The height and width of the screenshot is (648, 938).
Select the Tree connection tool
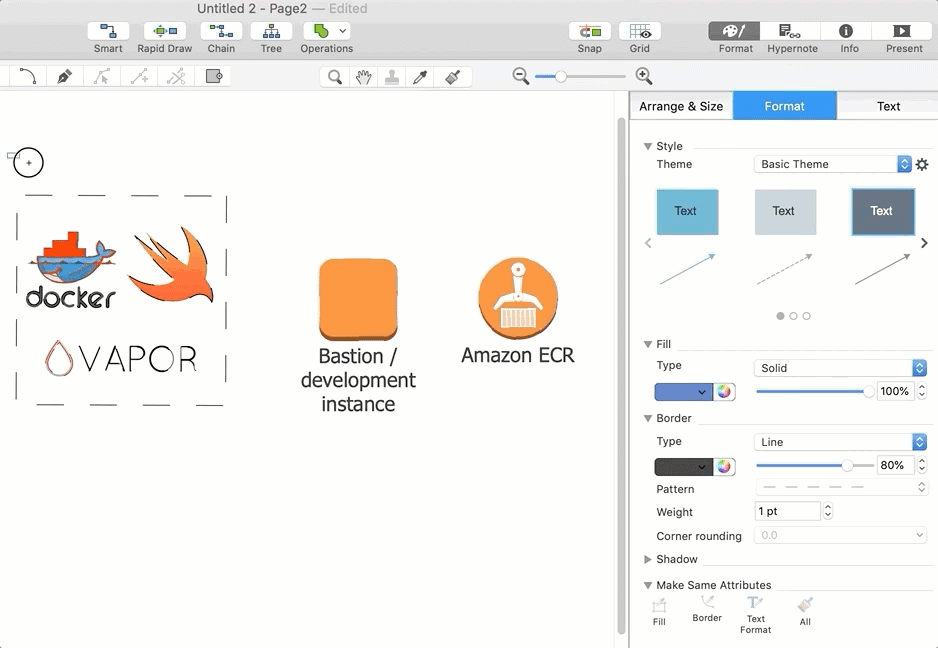pos(271,31)
